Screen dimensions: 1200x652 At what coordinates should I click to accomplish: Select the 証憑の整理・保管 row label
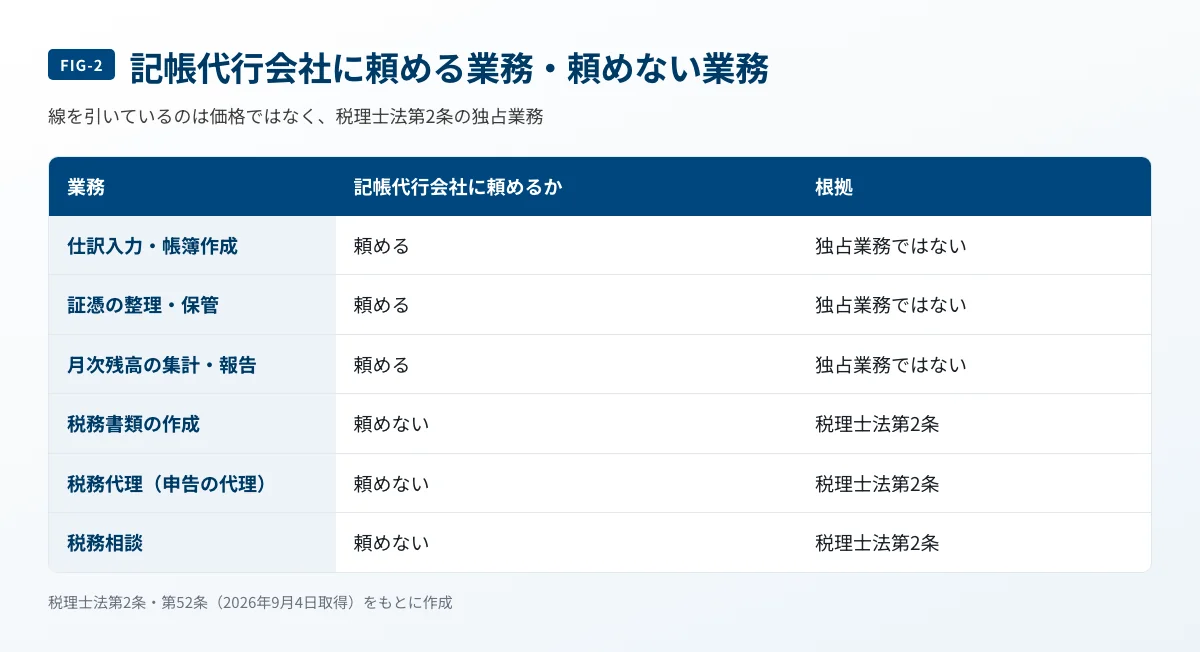coord(143,305)
